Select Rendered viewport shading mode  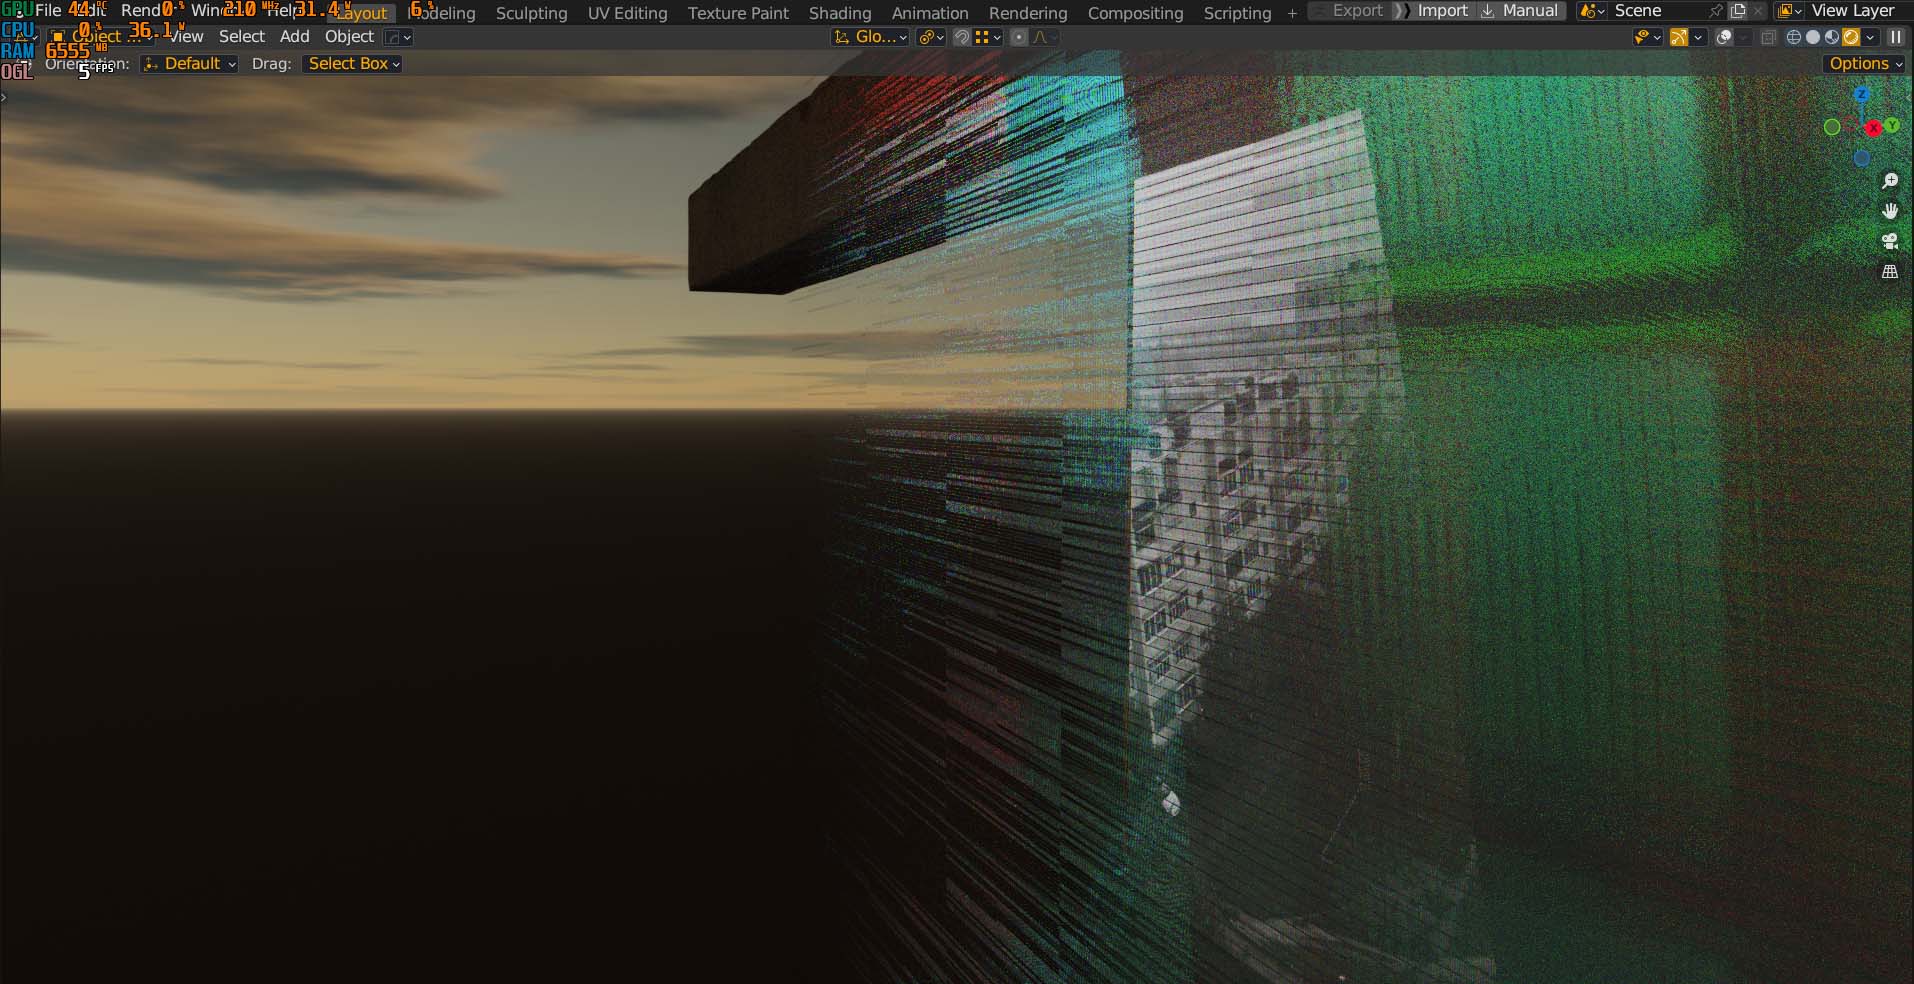click(1850, 37)
